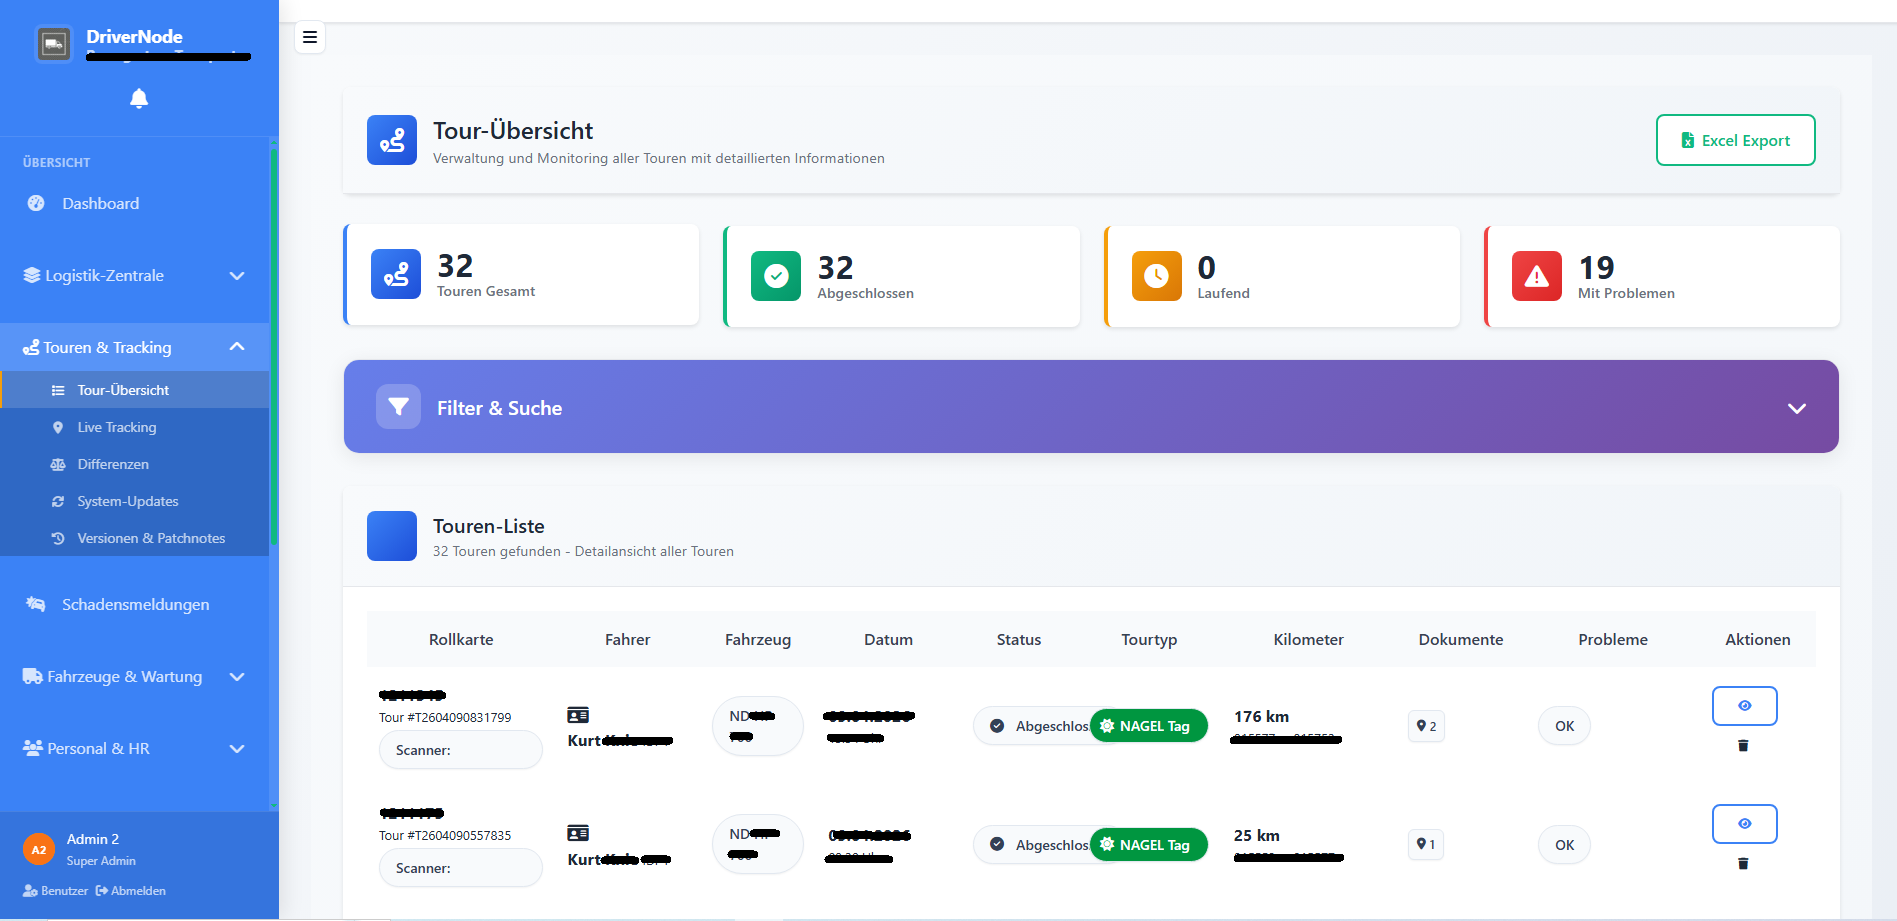Delete tour T2604090557835 via trash icon
The height and width of the screenshot is (921, 1897).
coord(1743,863)
